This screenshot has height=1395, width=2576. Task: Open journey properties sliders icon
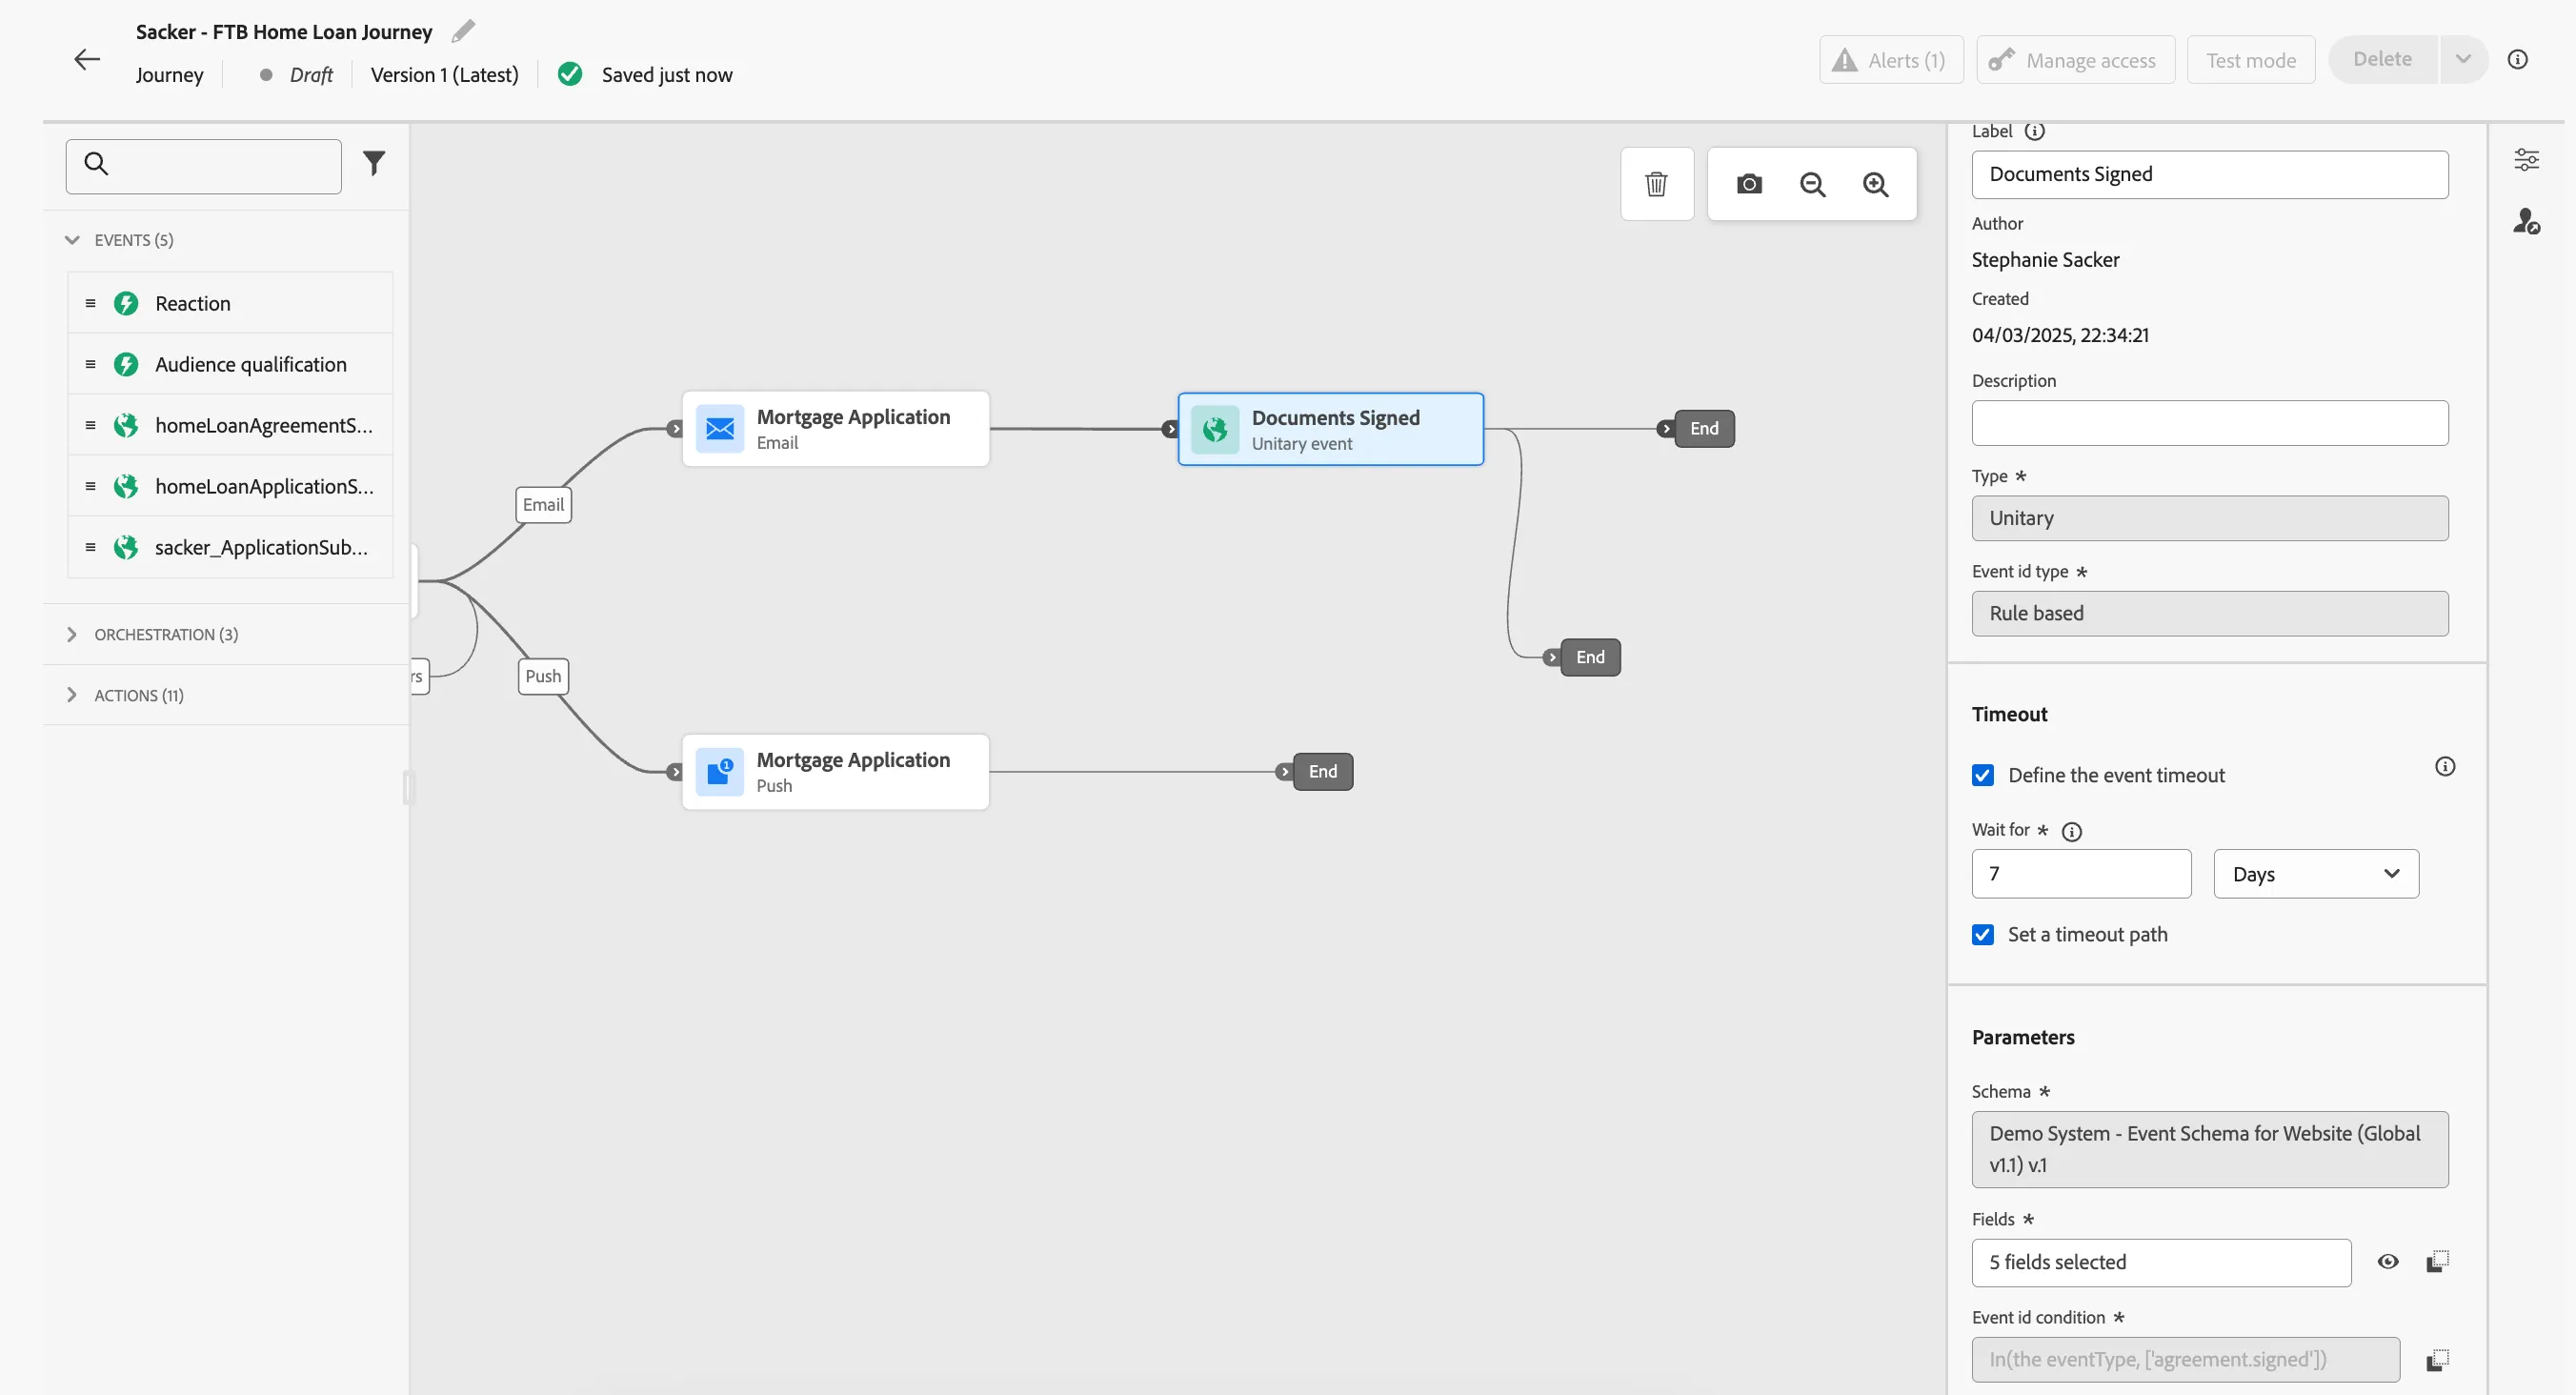tap(2526, 160)
